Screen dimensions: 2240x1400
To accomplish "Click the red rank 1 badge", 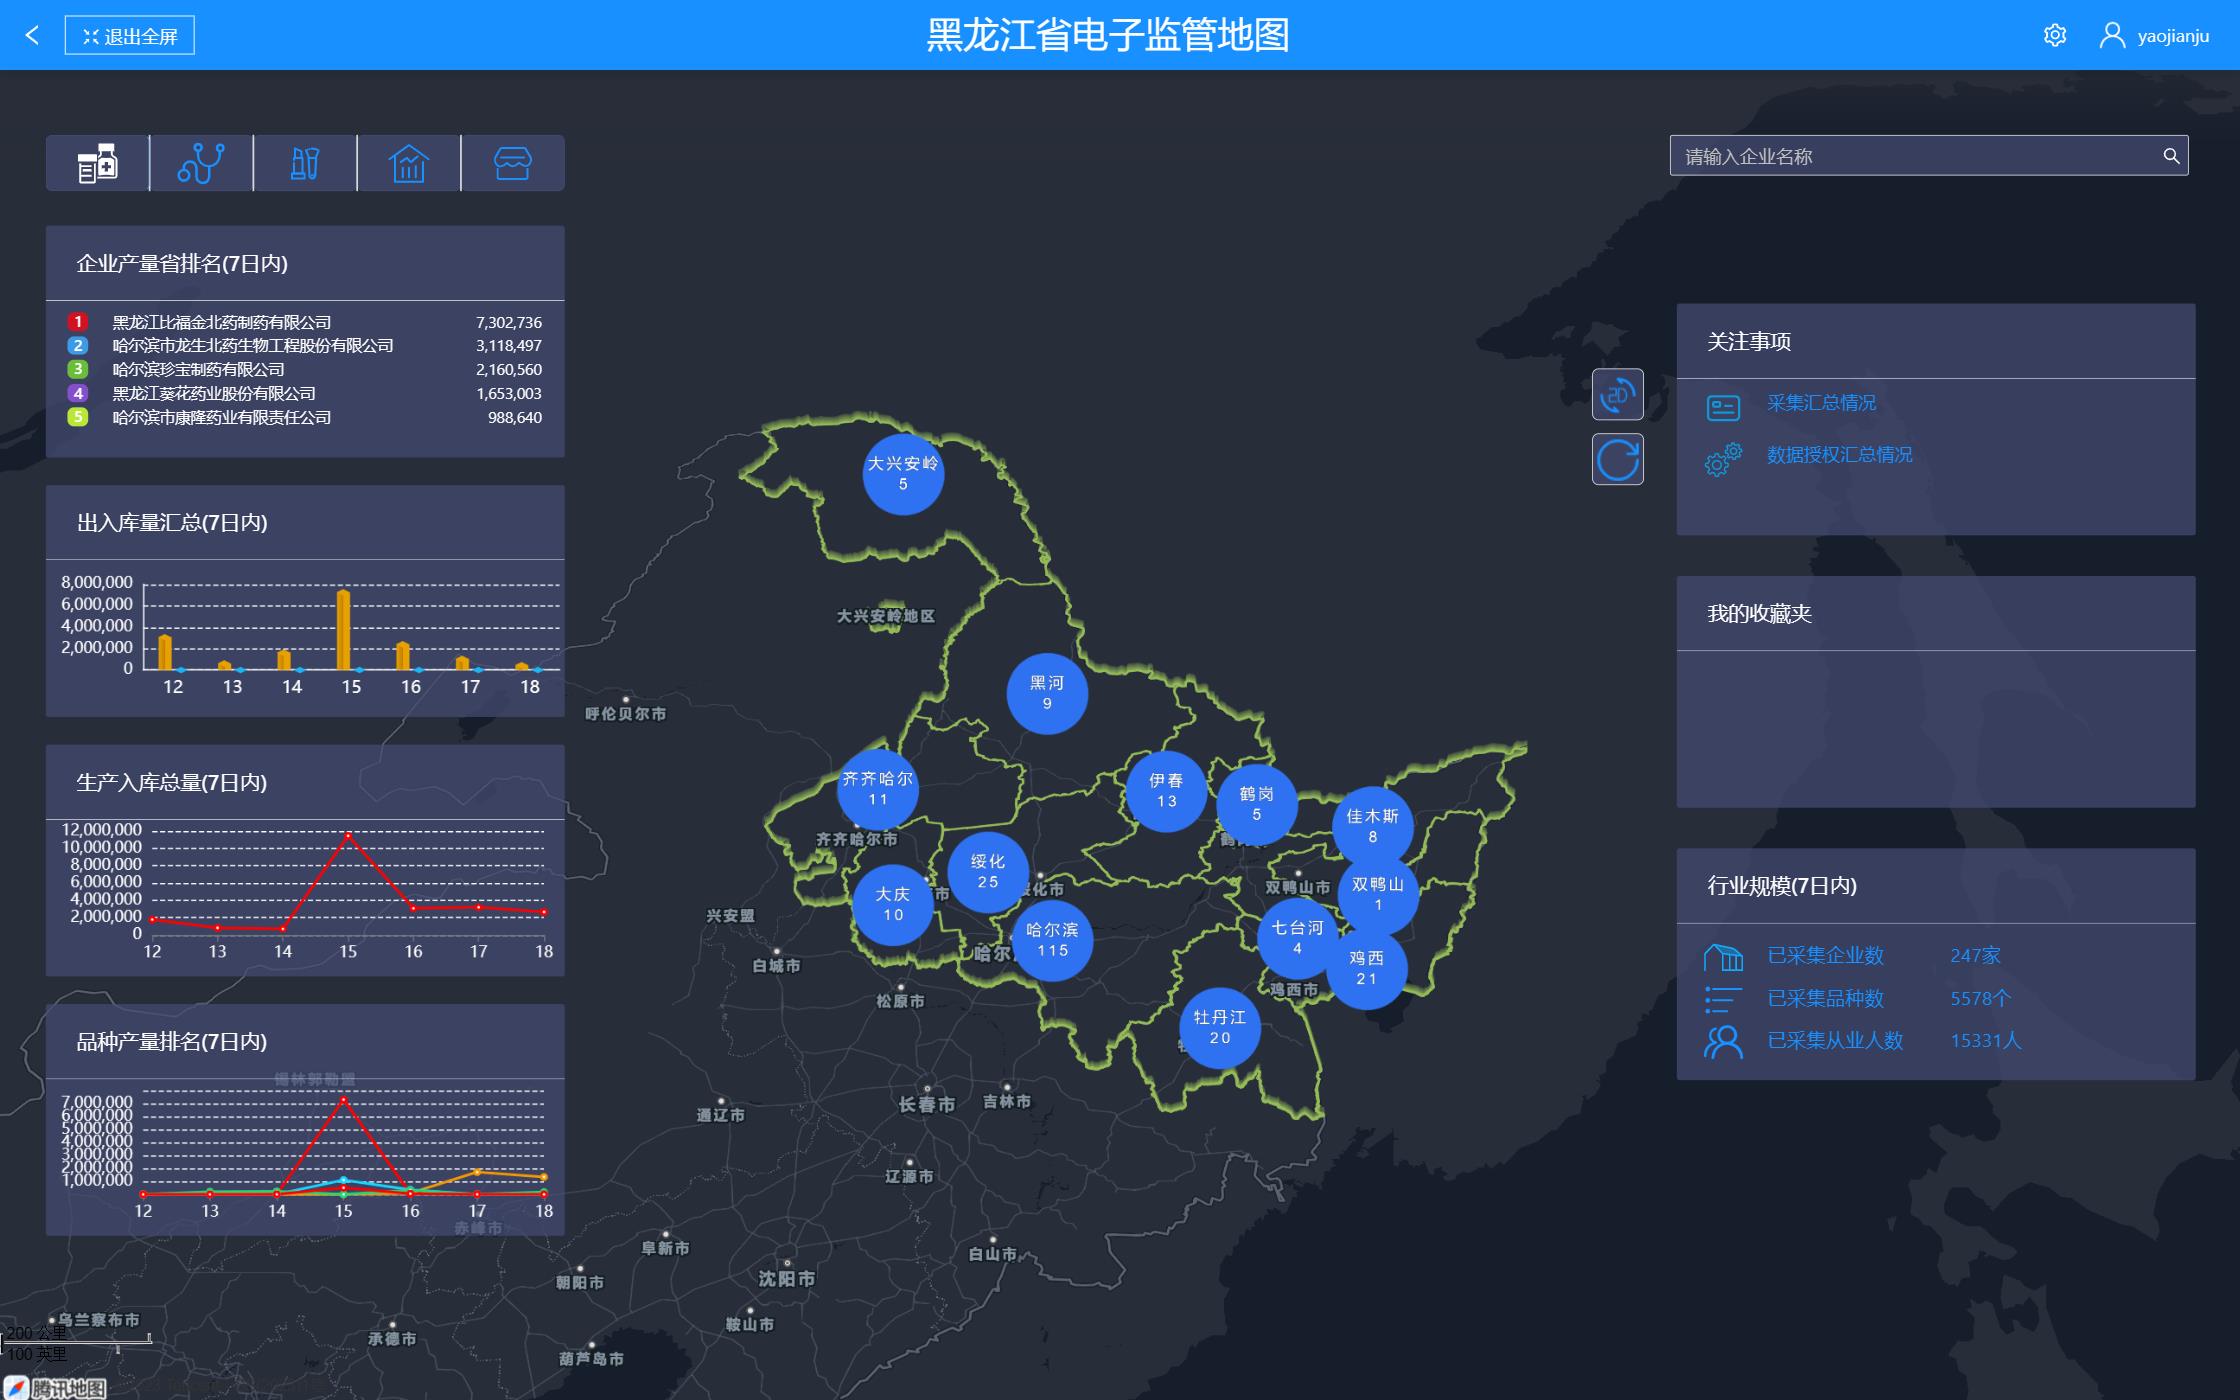I will (78, 322).
